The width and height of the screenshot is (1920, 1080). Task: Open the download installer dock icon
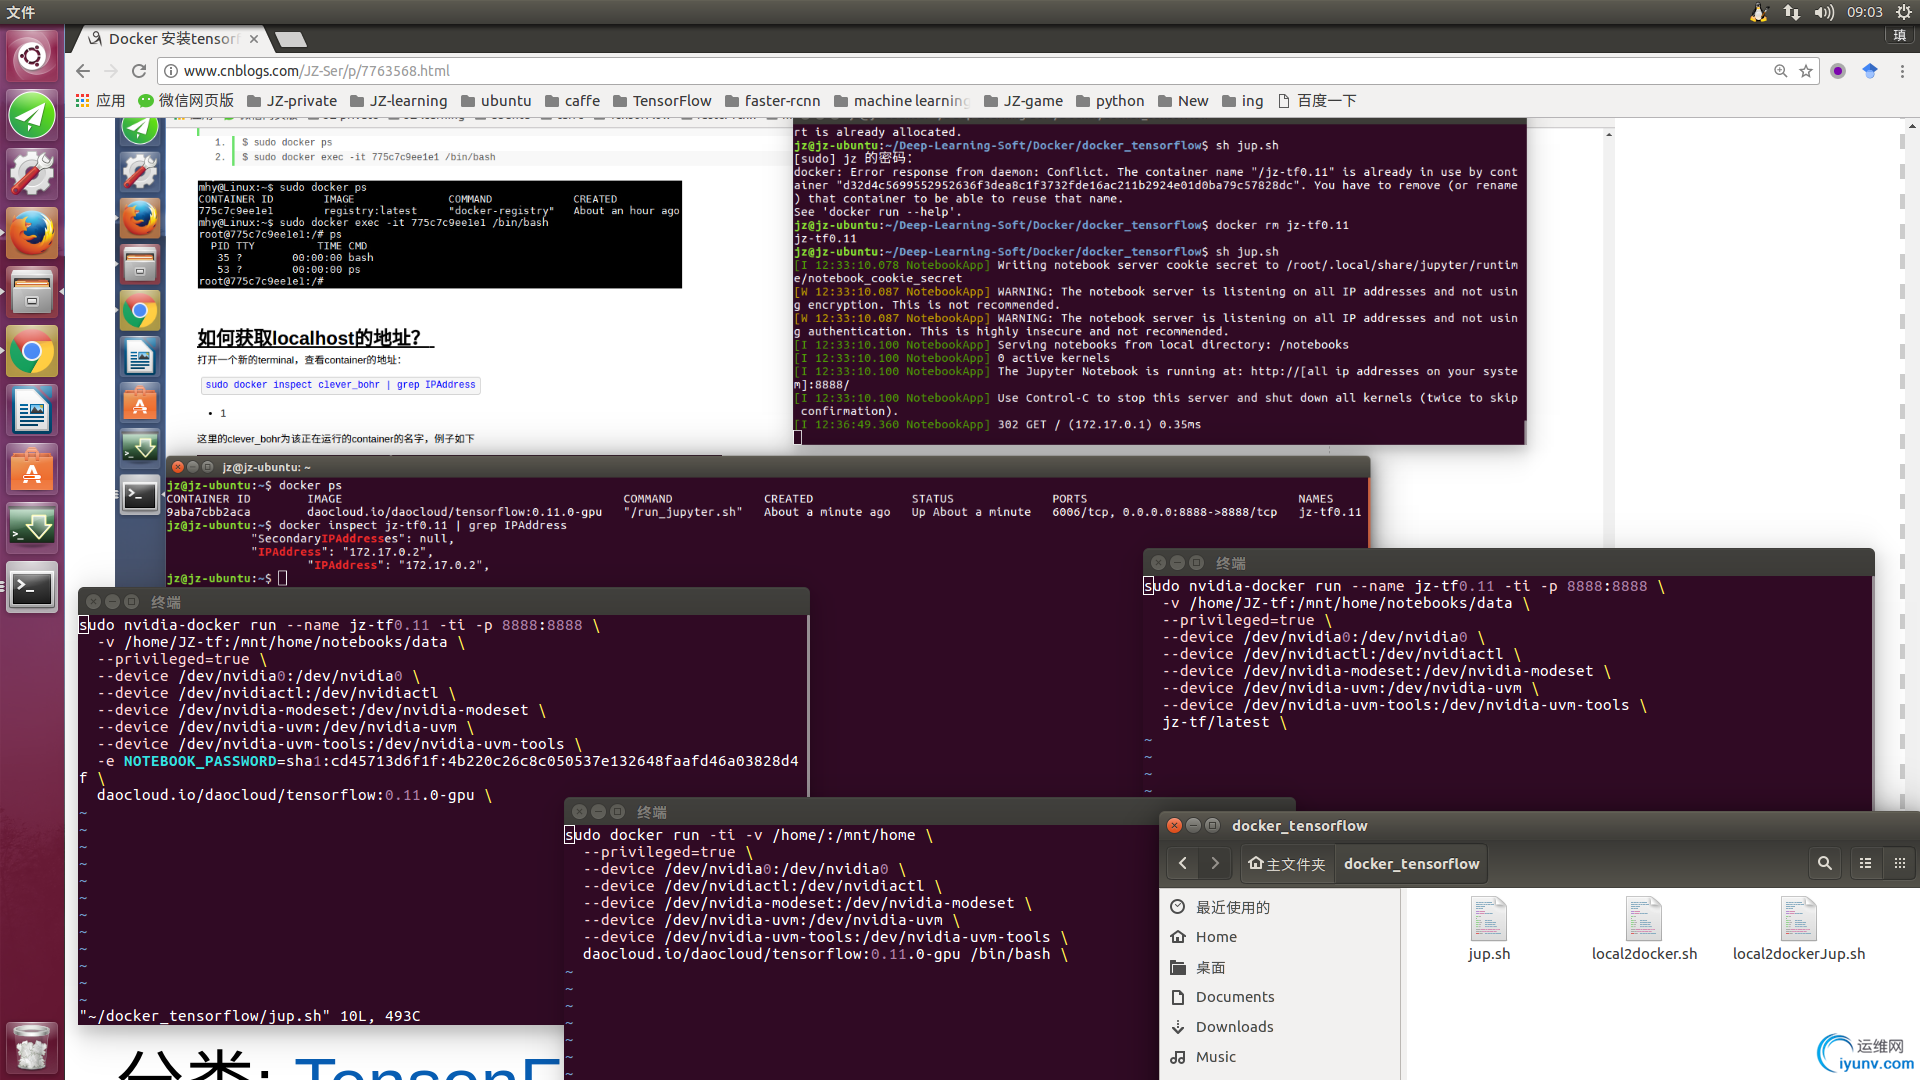32,529
